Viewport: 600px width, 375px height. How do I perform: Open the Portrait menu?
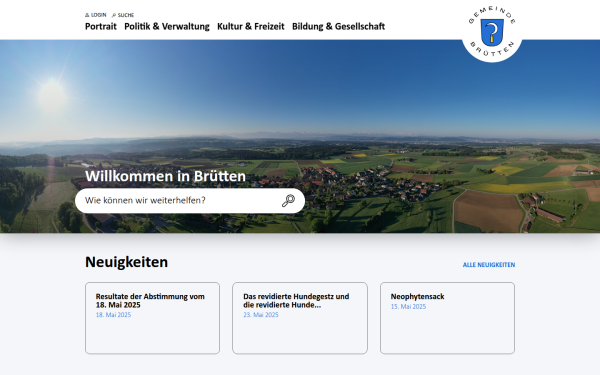101,26
